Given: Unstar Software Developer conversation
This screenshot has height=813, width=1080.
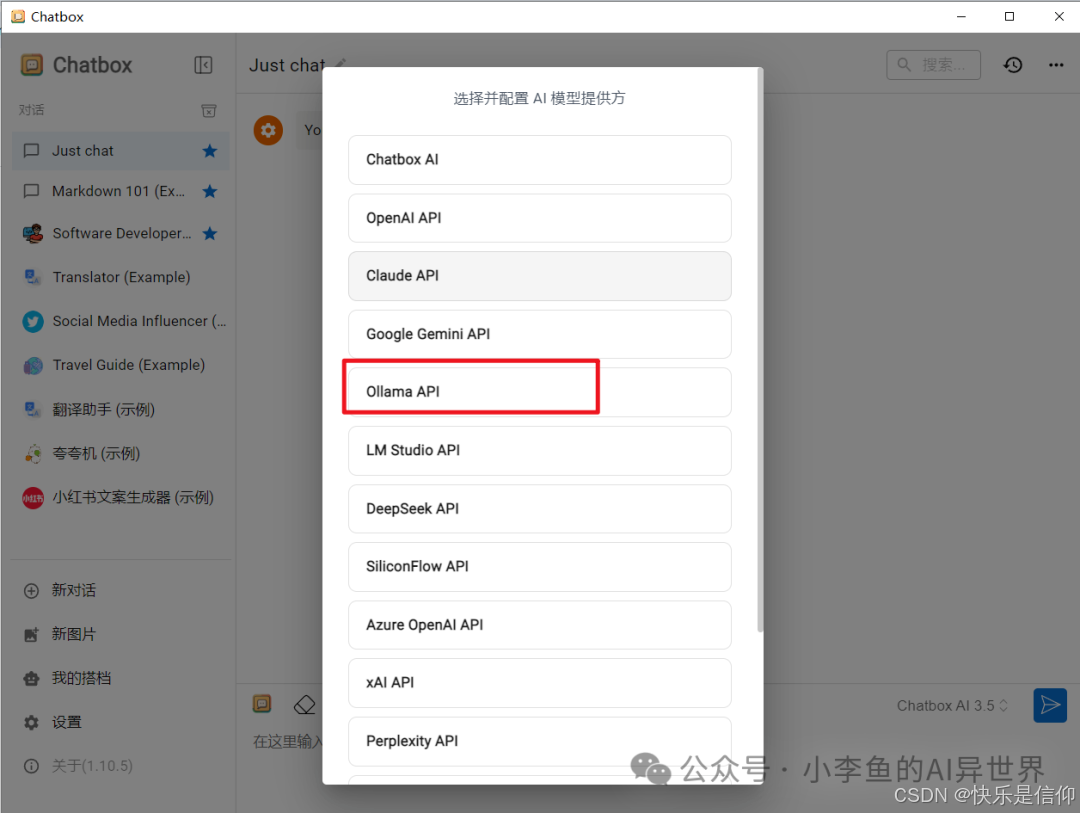Looking at the screenshot, I should pos(210,234).
